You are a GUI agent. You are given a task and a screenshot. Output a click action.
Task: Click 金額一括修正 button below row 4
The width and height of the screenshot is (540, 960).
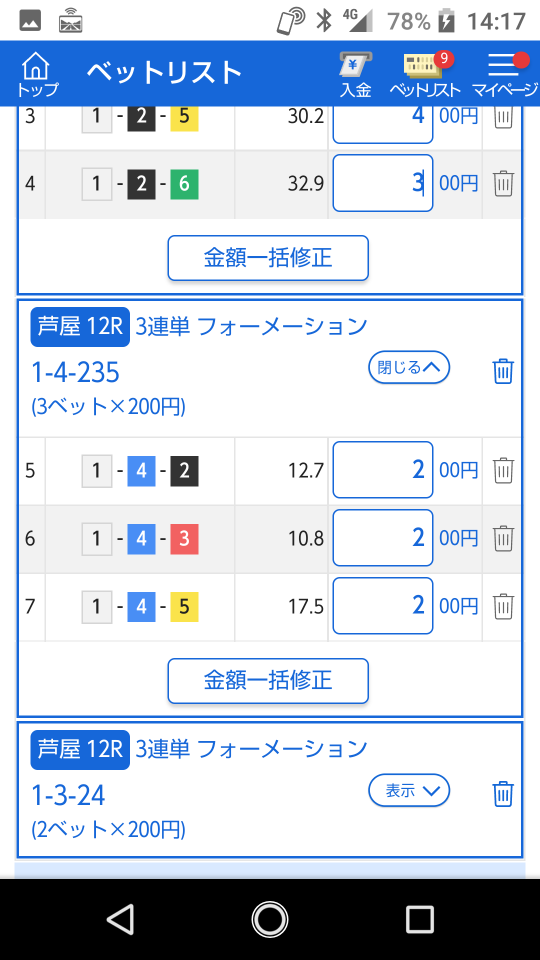[268, 258]
